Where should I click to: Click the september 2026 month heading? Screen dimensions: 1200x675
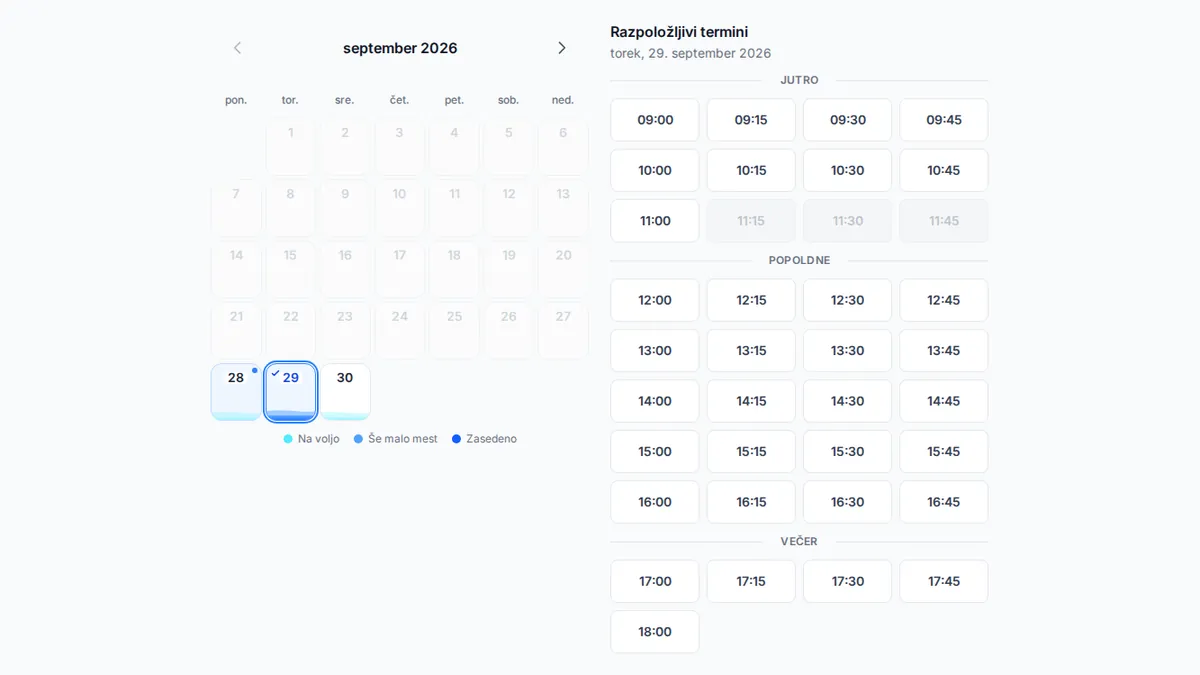400,48
